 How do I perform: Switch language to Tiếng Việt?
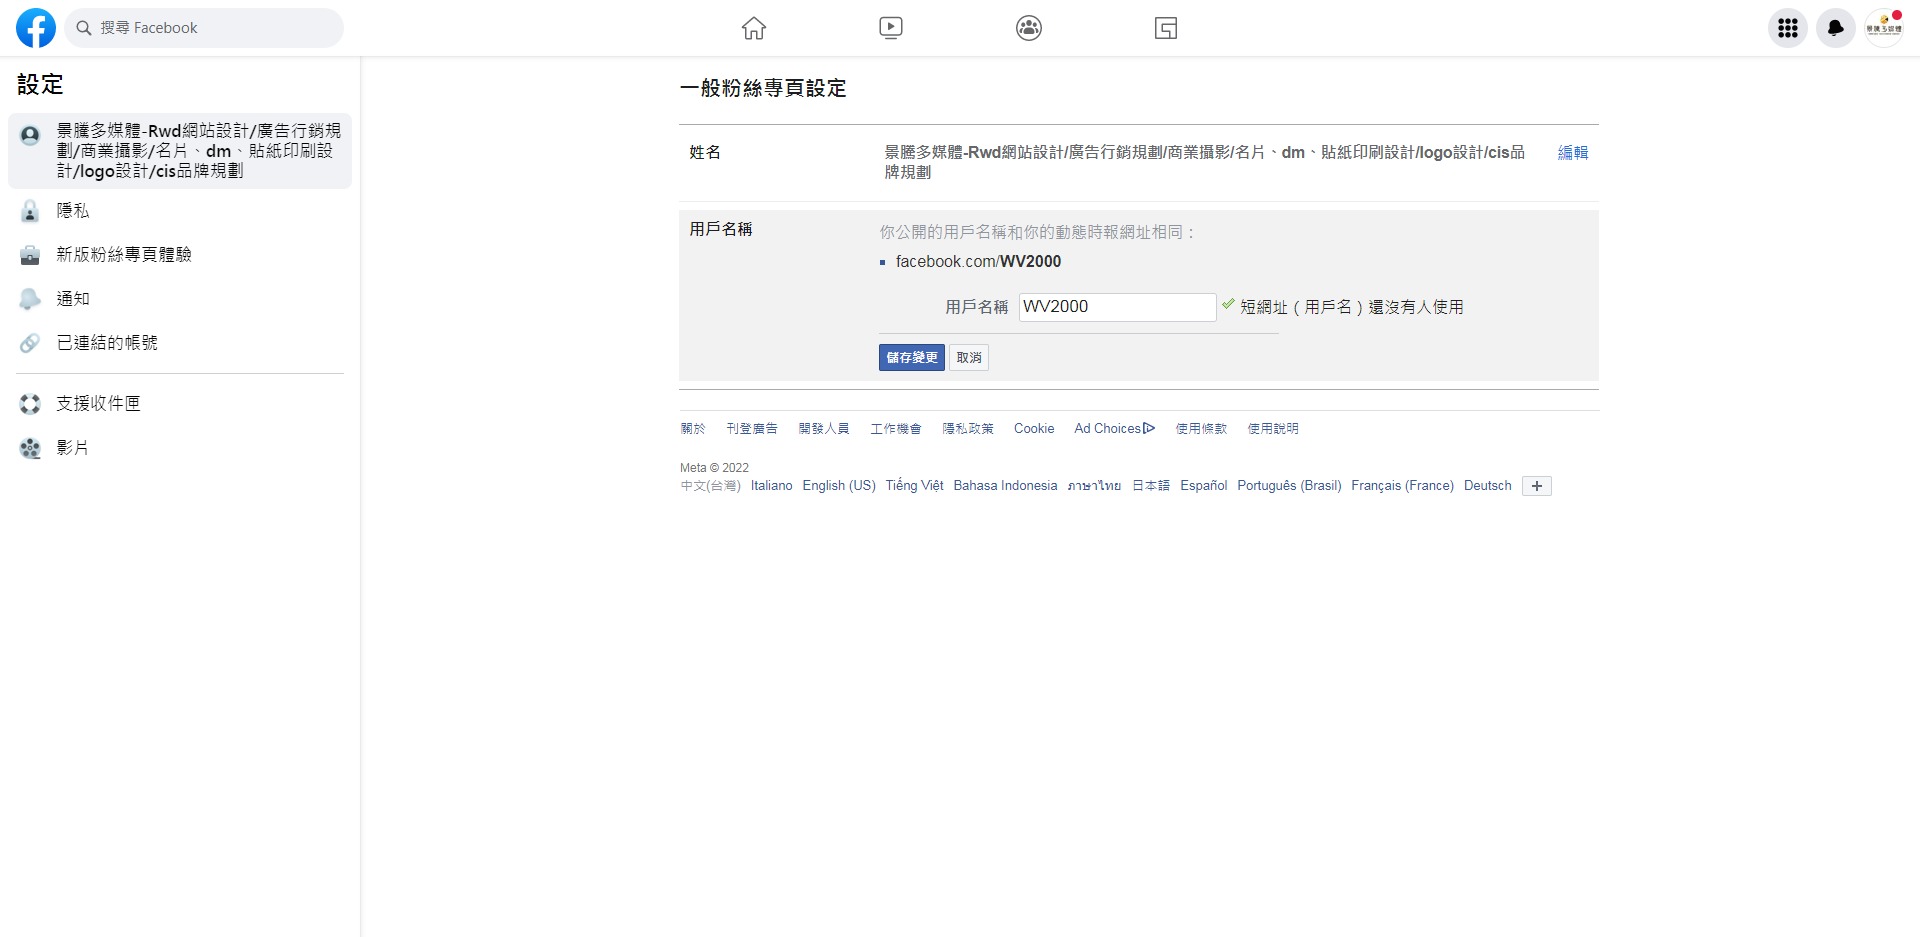click(914, 486)
